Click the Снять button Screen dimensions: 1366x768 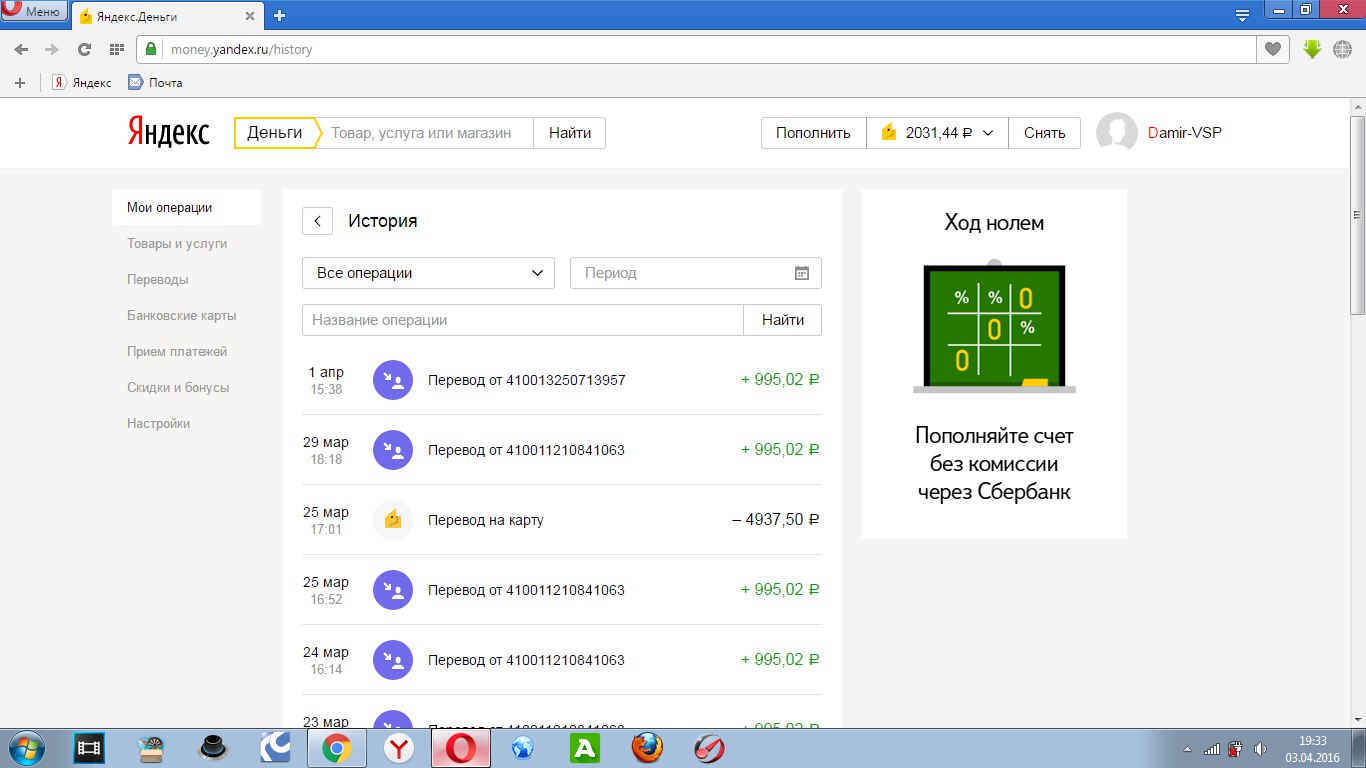tap(1044, 133)
